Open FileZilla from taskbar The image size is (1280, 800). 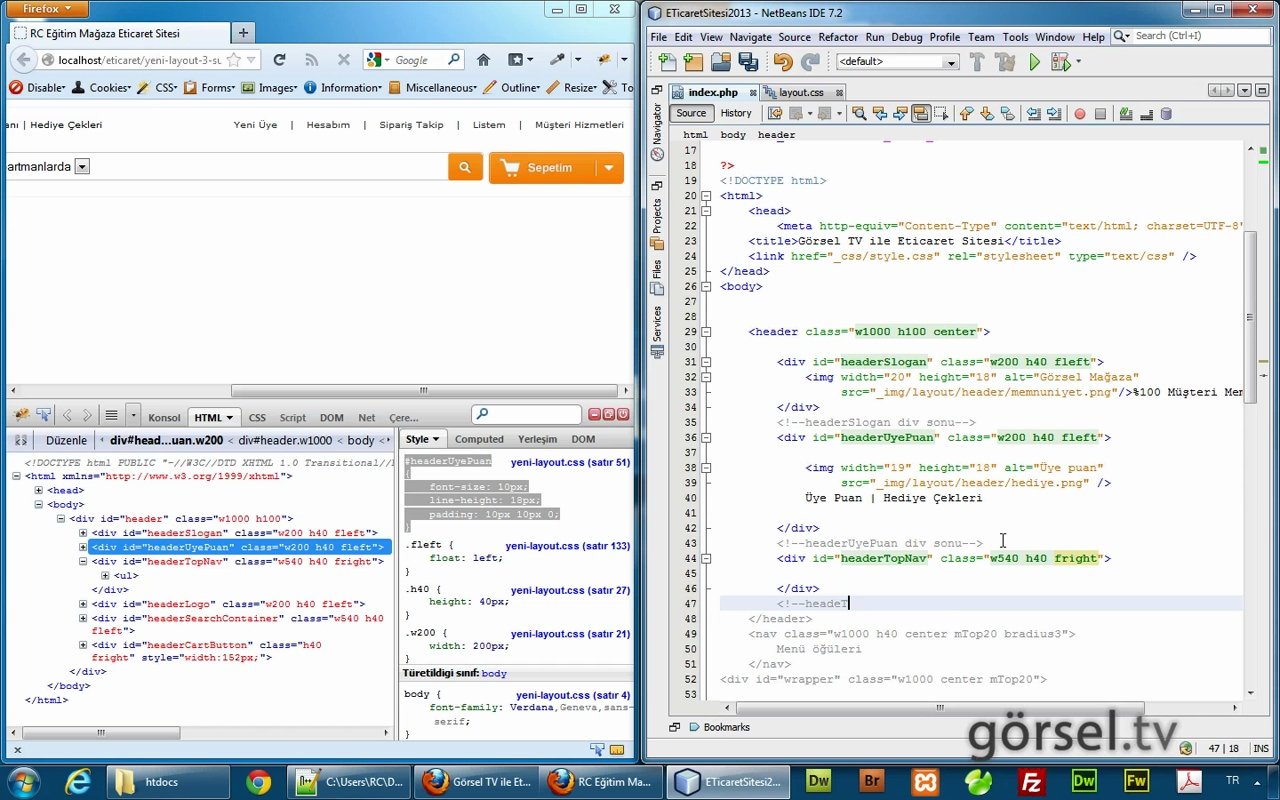click(x=1031, y=781)
